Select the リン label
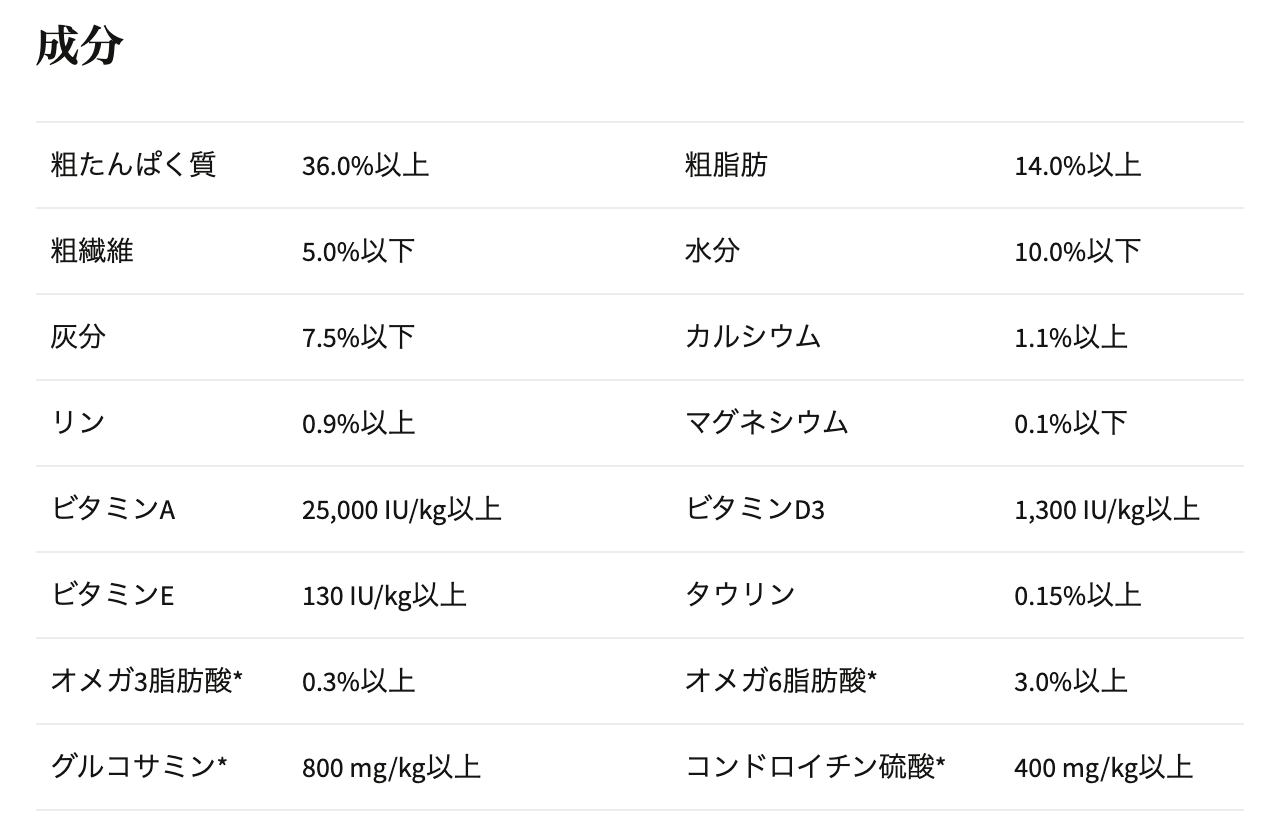Viewport: 1278px width, 814px height. coord(78,423)
